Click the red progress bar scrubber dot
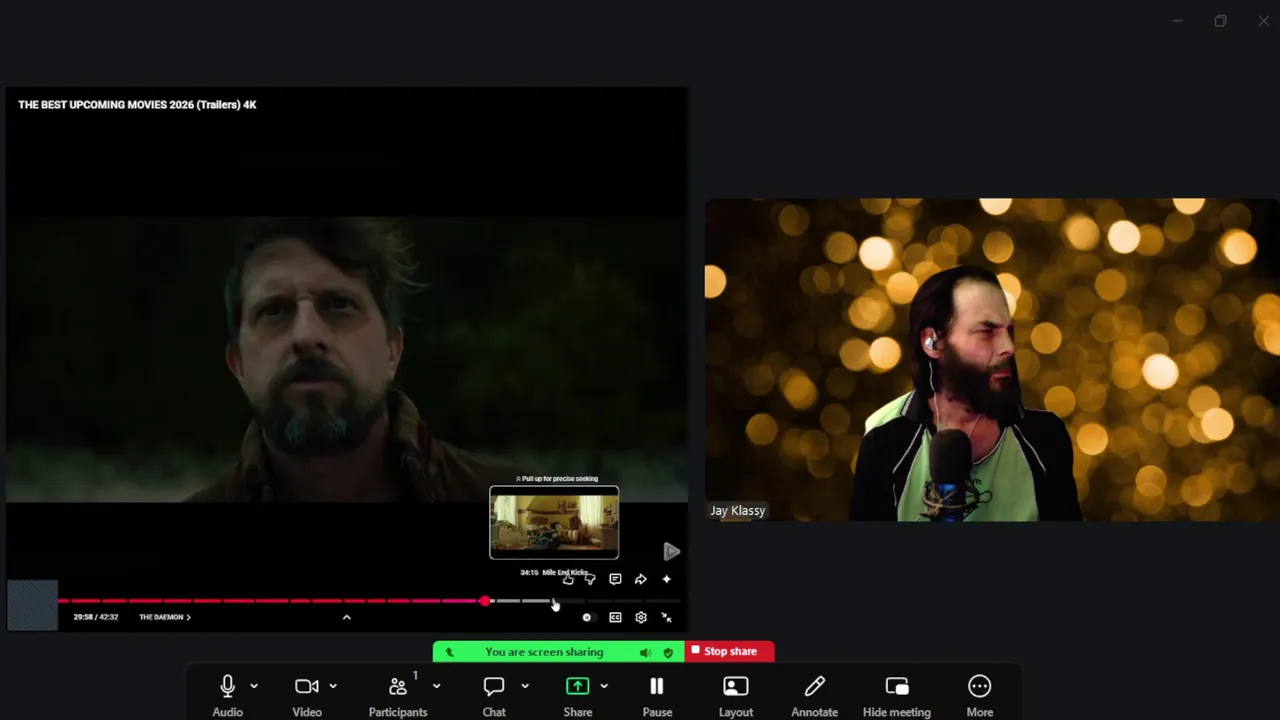1280x720 pixels. [485, 601]
